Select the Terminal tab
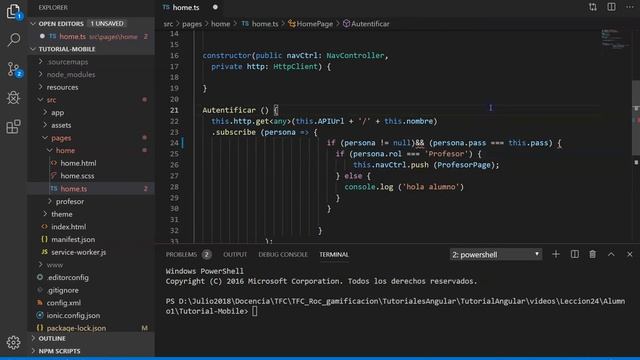The image size is (640, 360). pyautogui.click(x=334, y=254)
